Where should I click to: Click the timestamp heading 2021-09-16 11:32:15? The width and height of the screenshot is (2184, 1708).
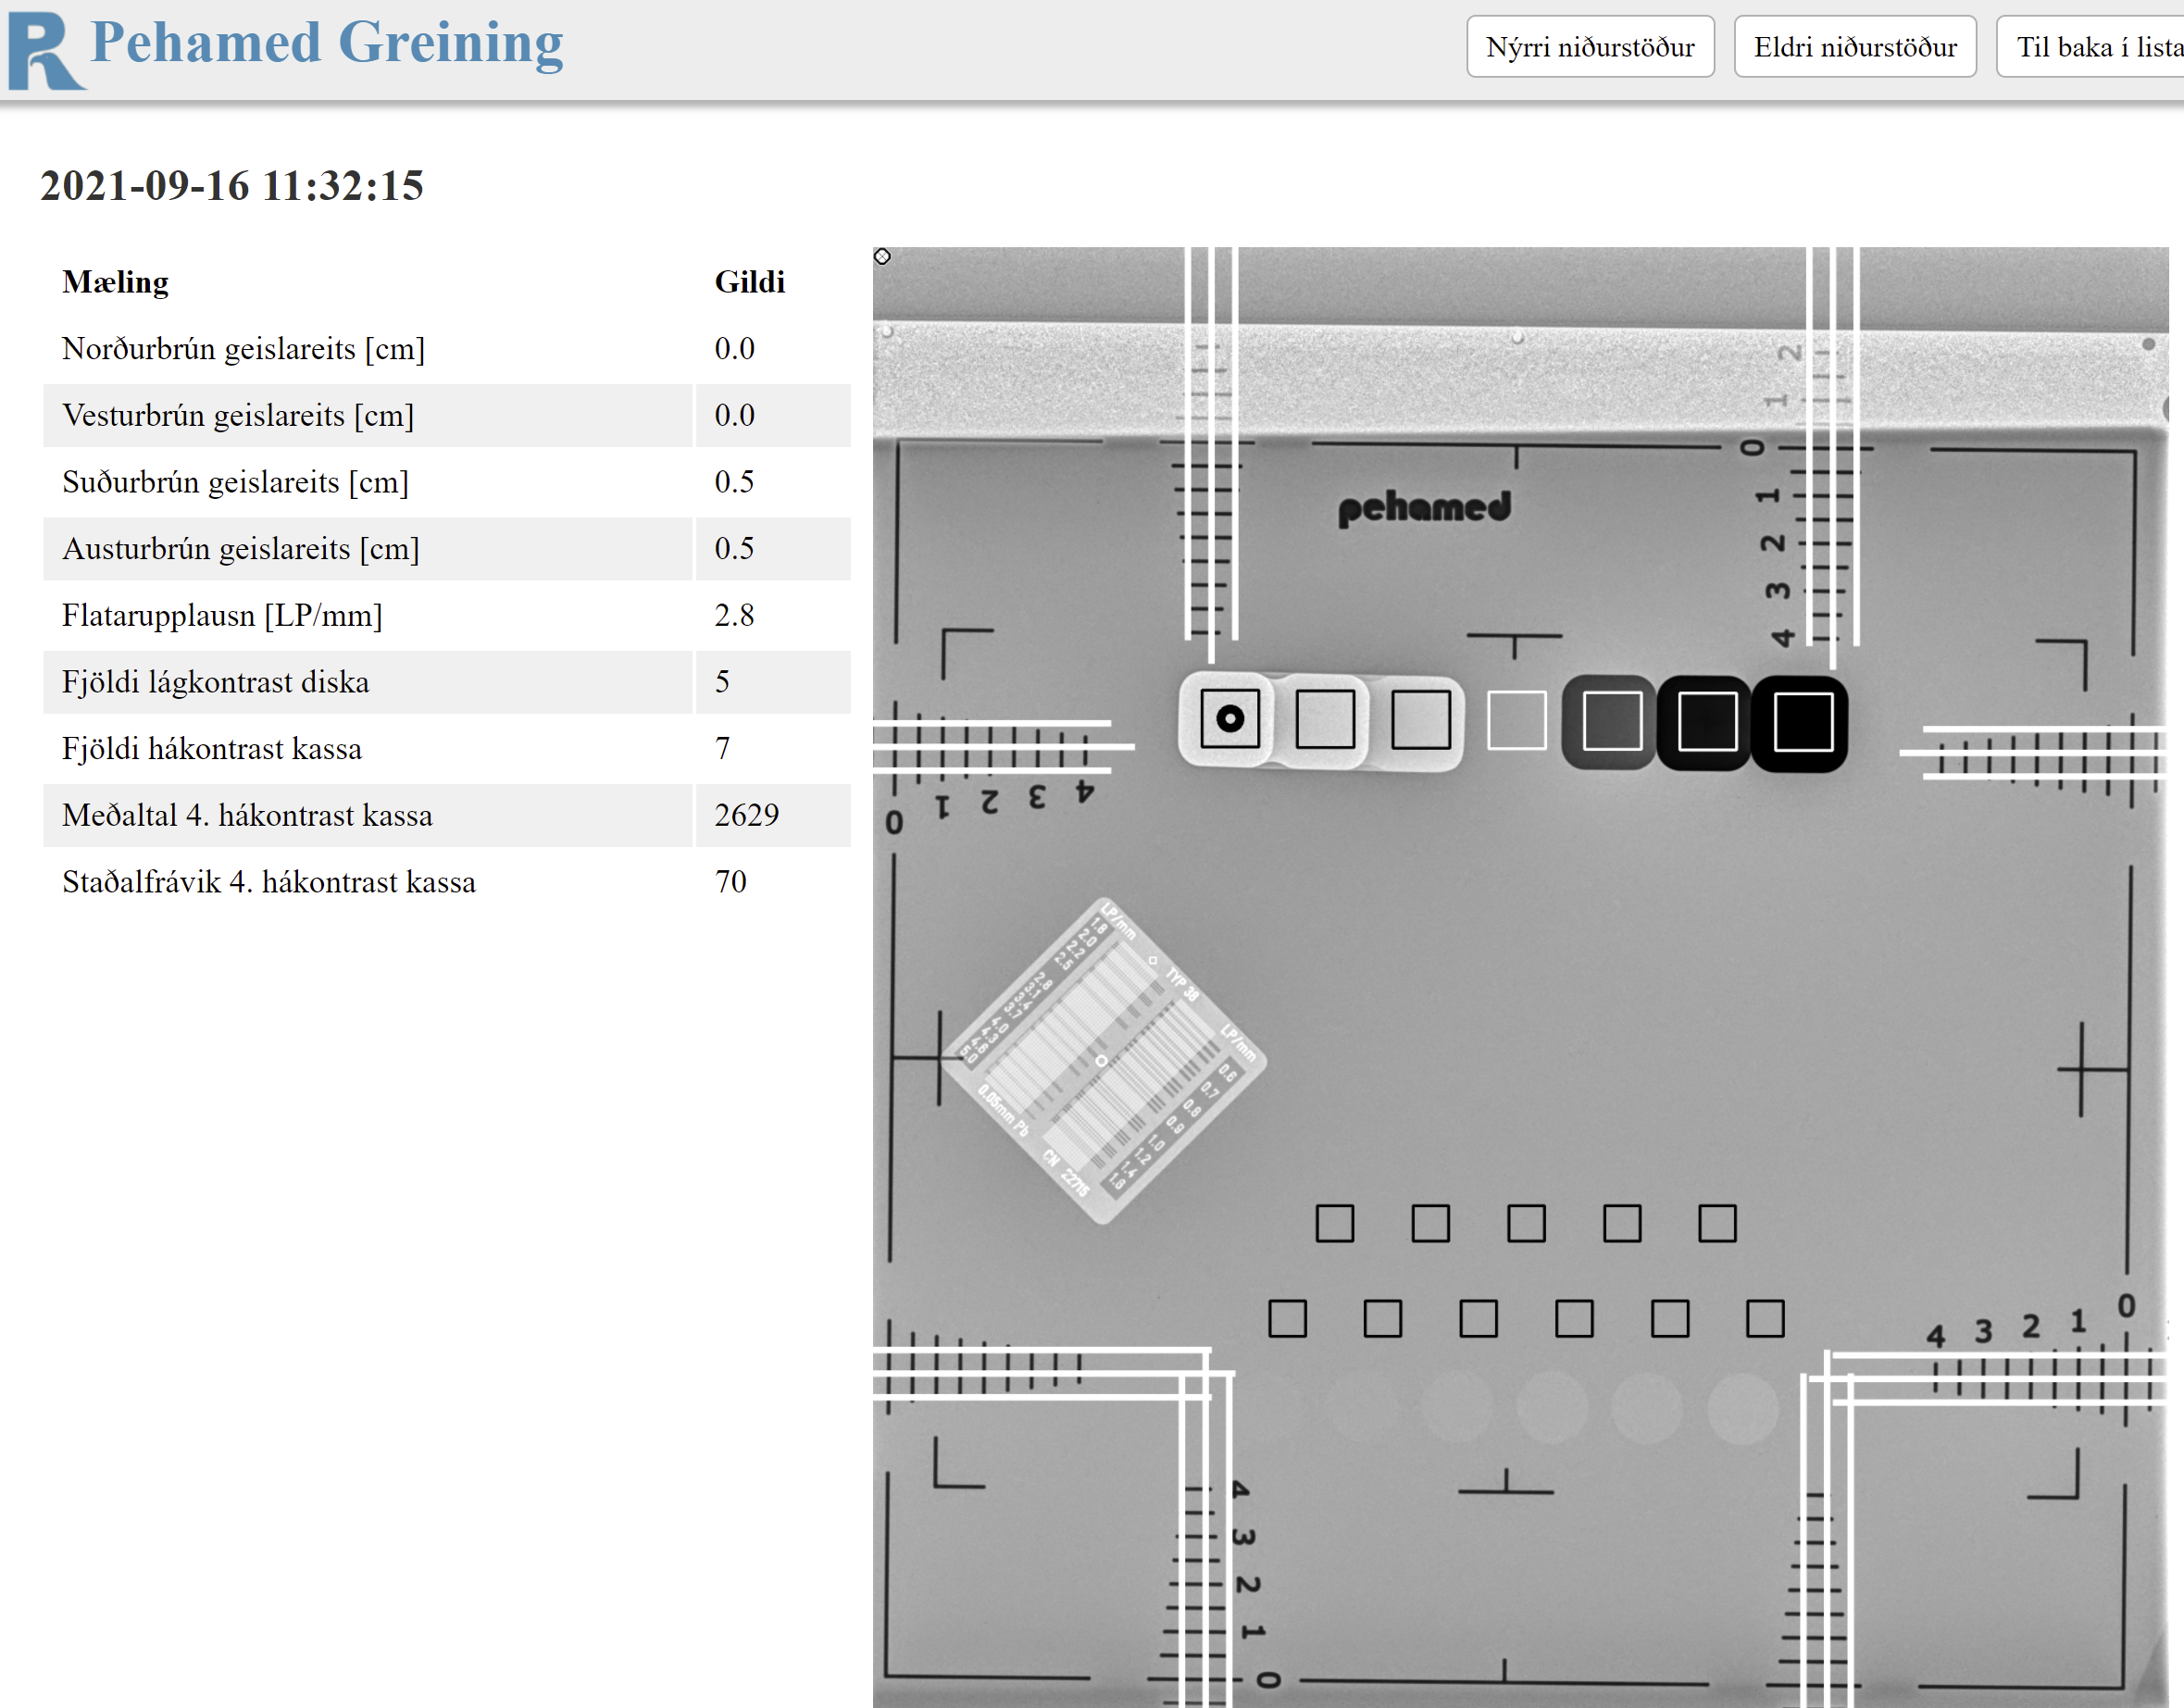232,186
